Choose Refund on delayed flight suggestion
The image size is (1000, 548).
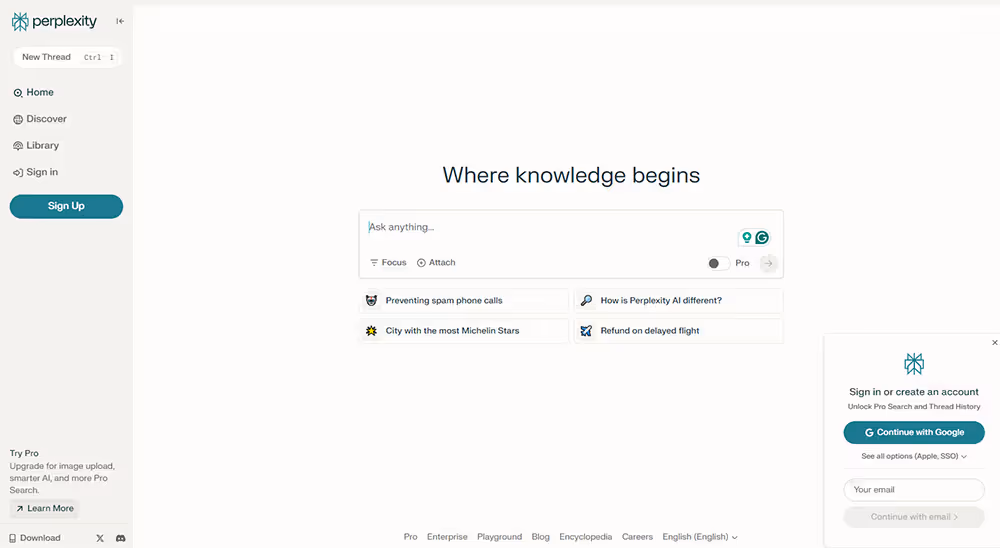tap(679, 331)
